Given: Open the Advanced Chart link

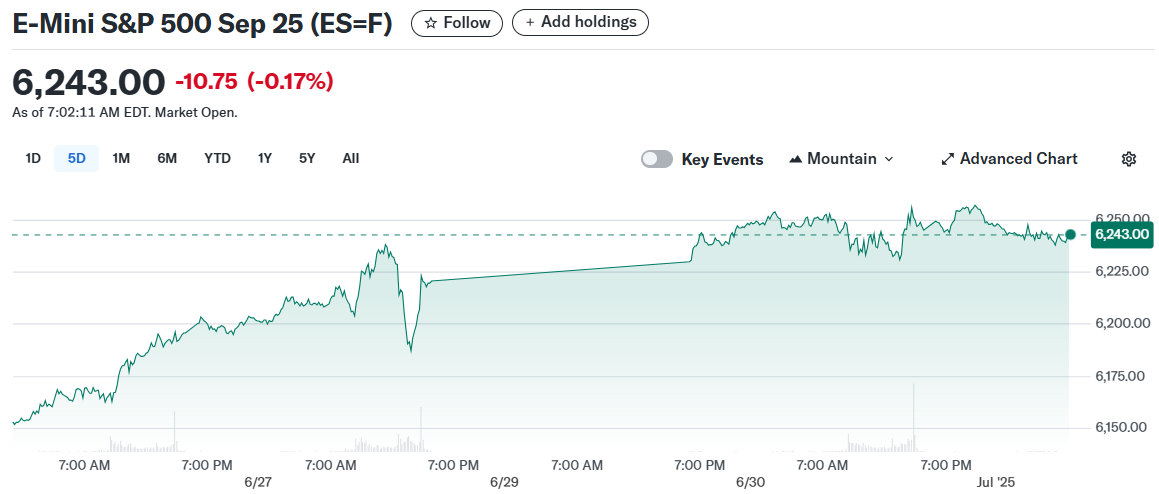Looking at the screenshot, I should (x=1010, y=159).
